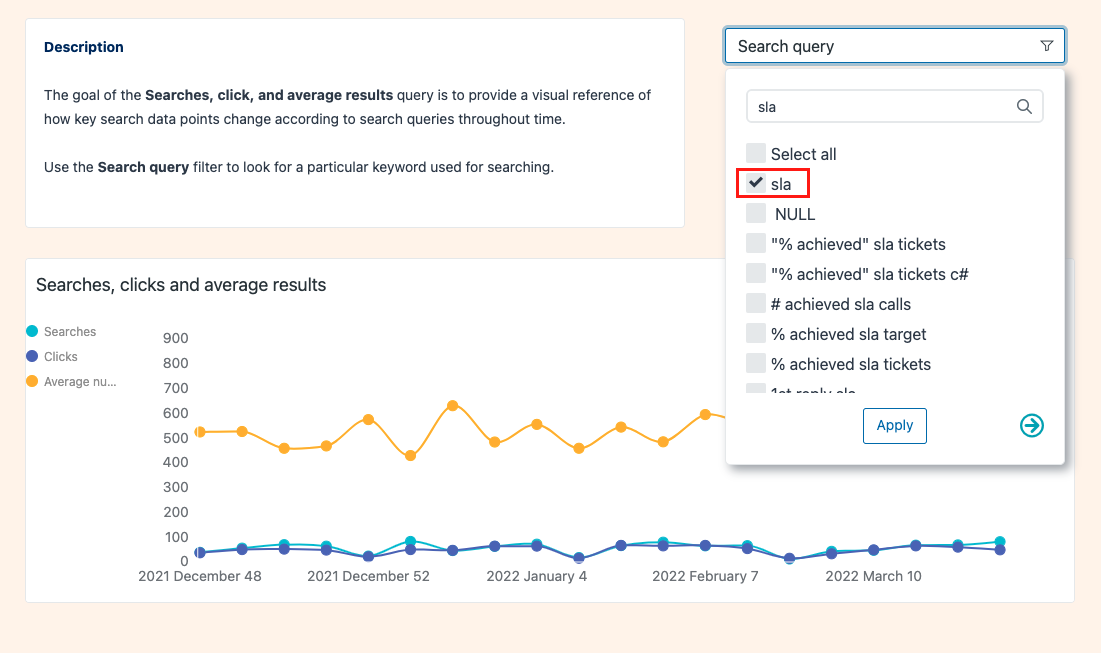Toggle the Searches series legend label
This screenshot has width=1101, height=653.
[70, 332]
